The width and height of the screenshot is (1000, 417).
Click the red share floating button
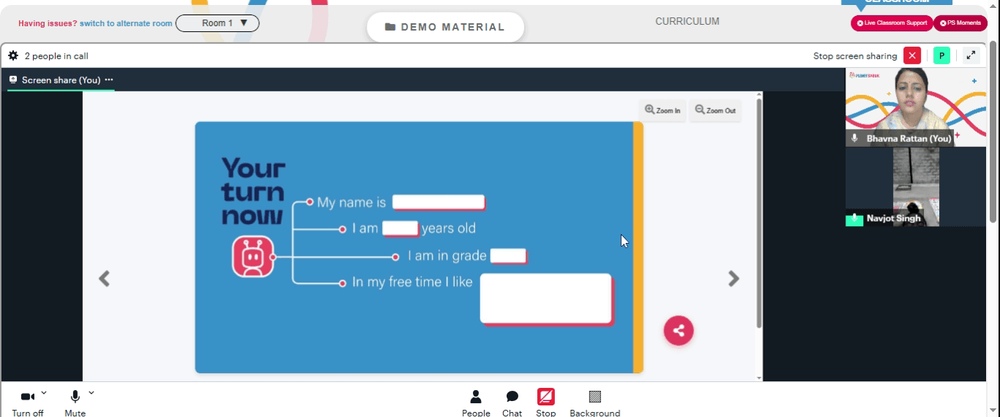point(679,331)
